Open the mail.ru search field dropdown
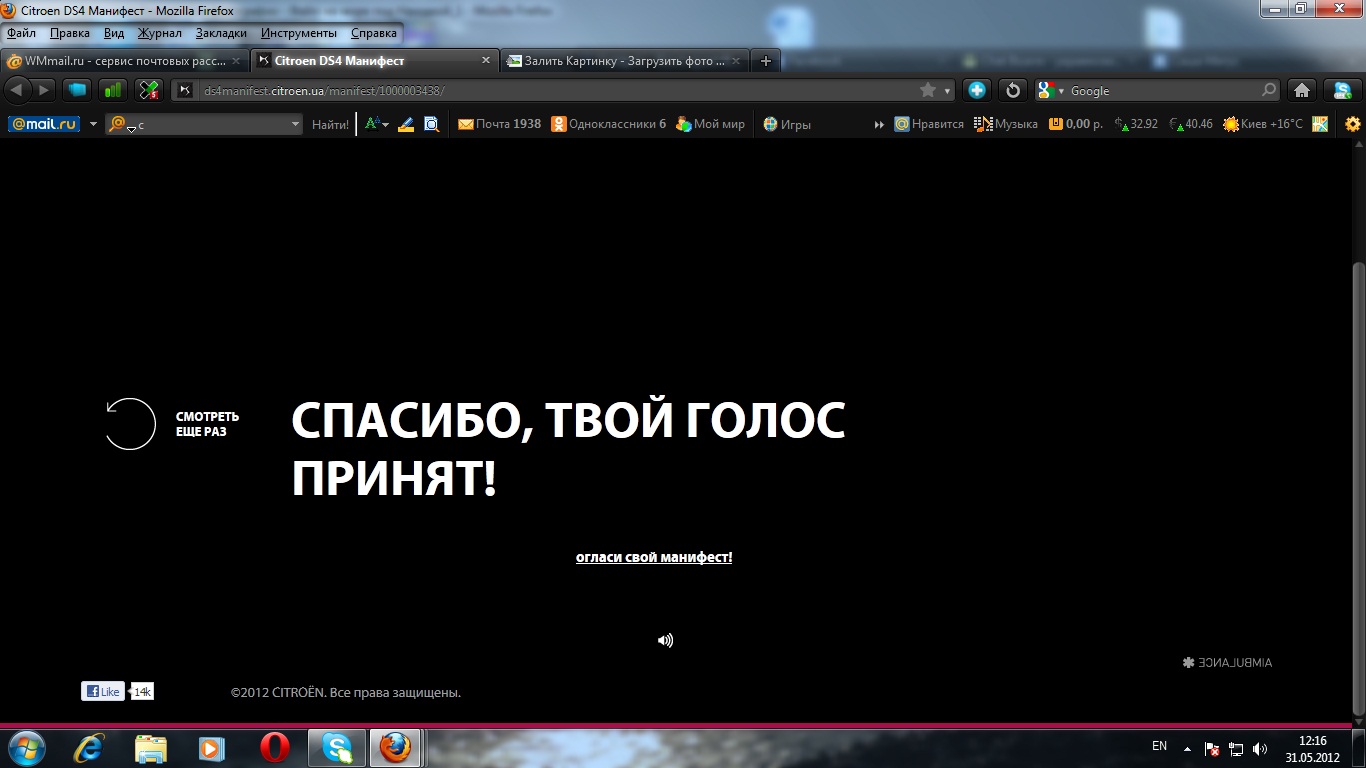This screenshot has height=768, width=1366. [x=295, y=124]
